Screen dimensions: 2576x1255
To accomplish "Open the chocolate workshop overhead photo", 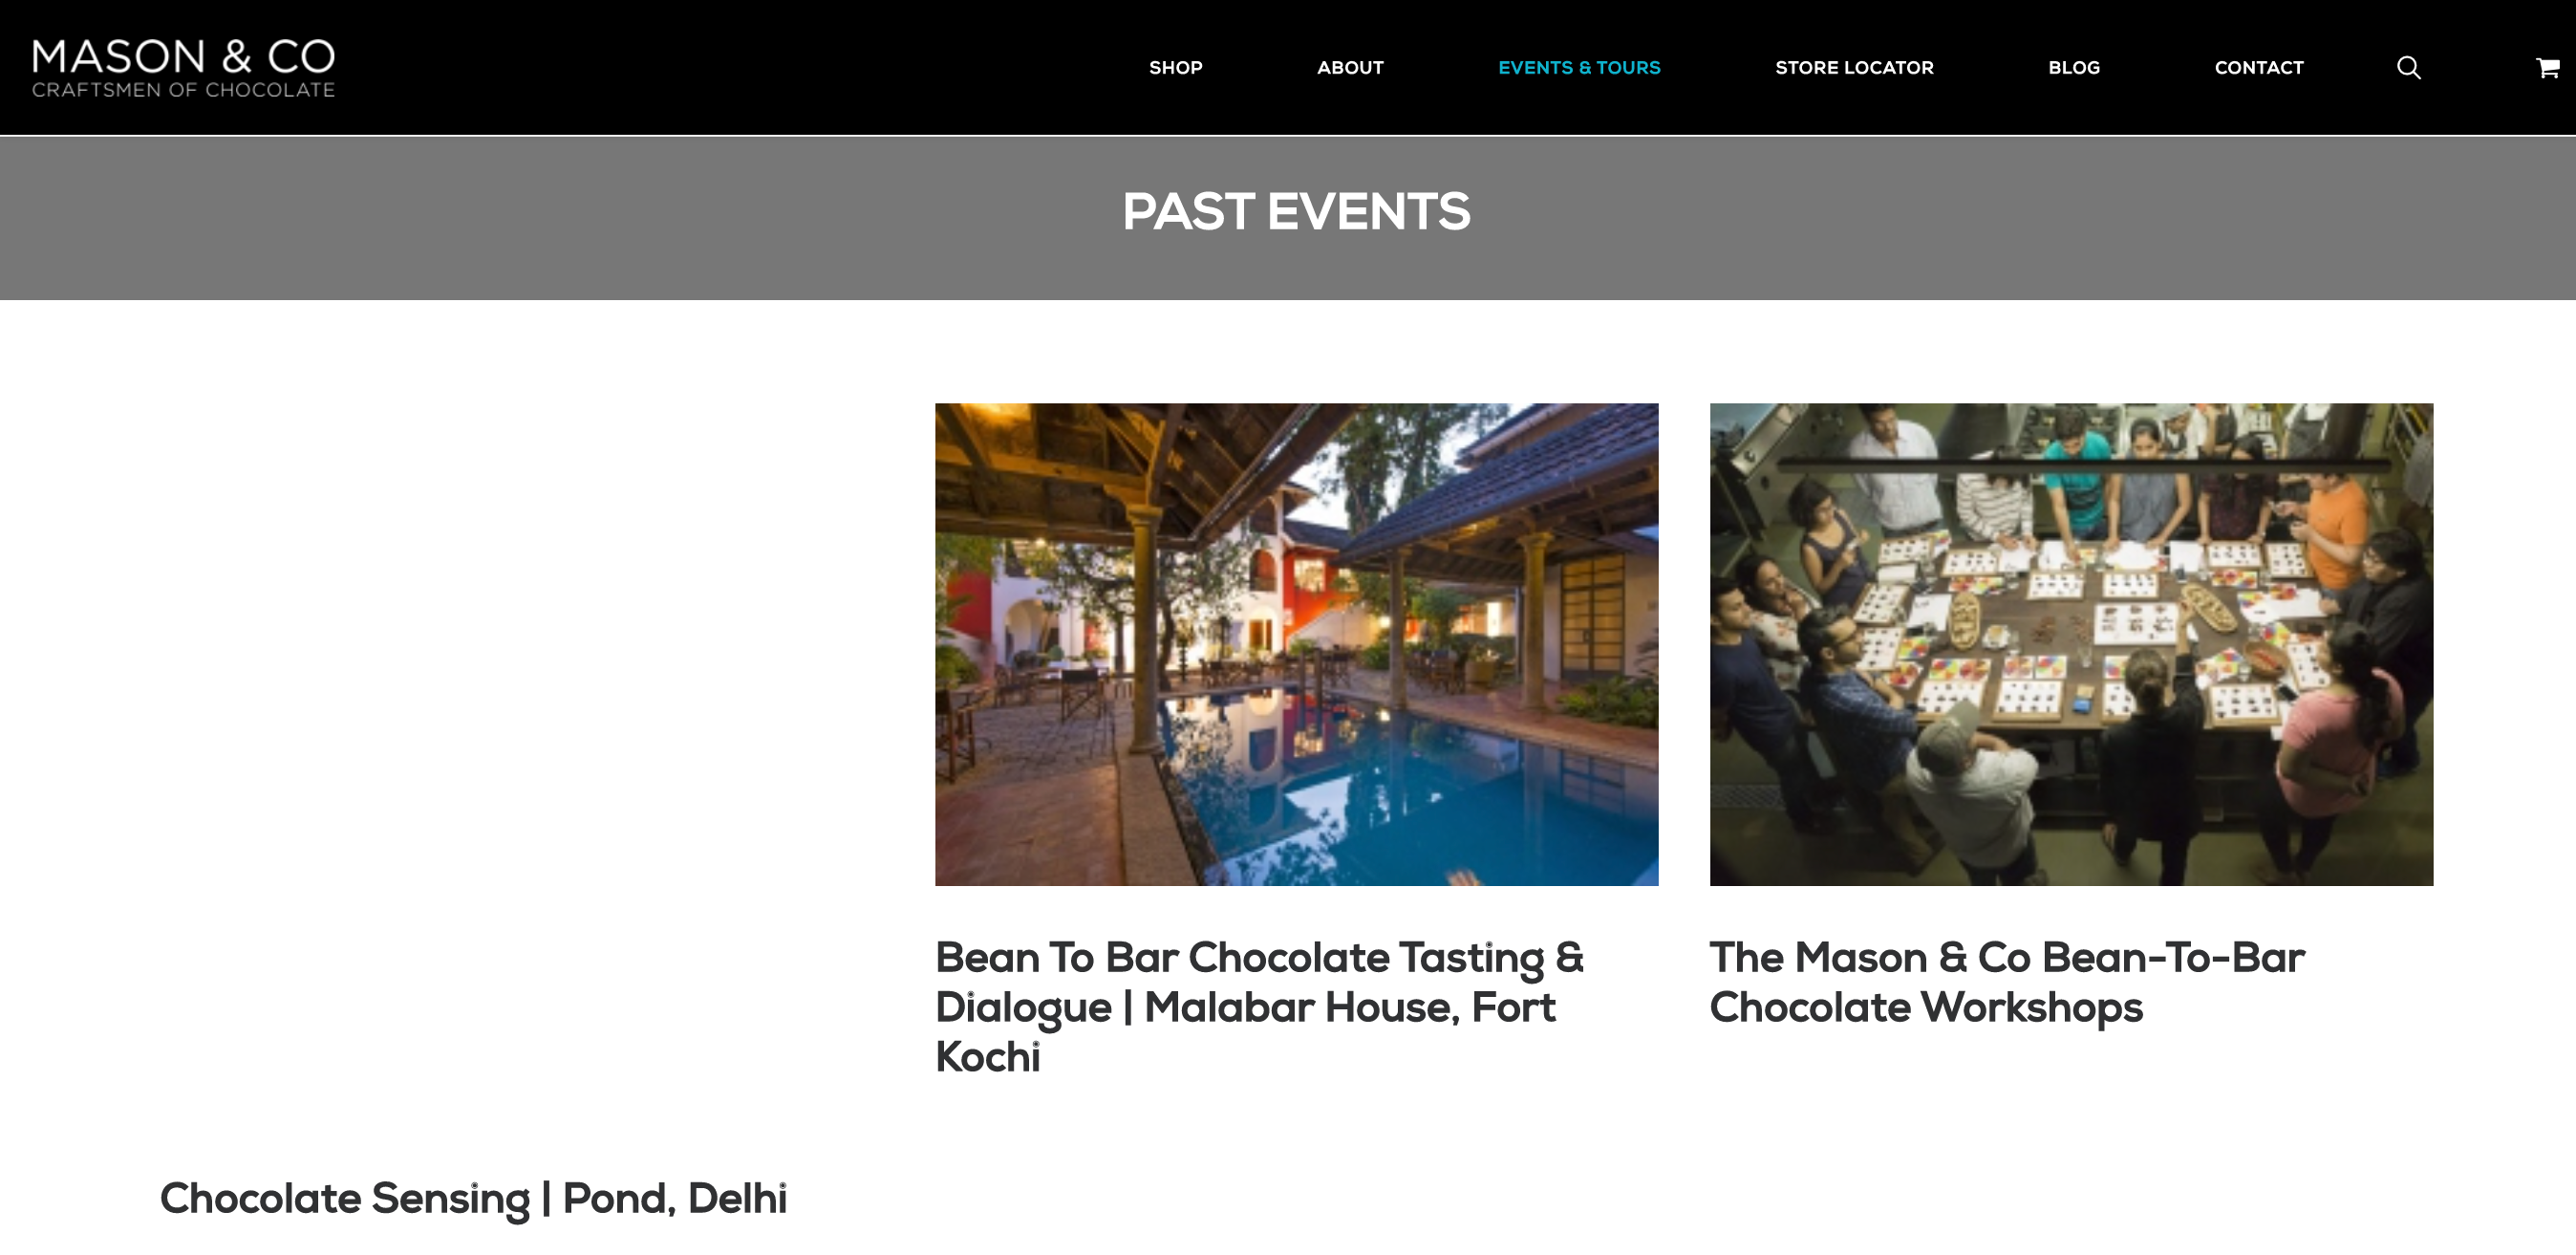I will coord(2070,644).
